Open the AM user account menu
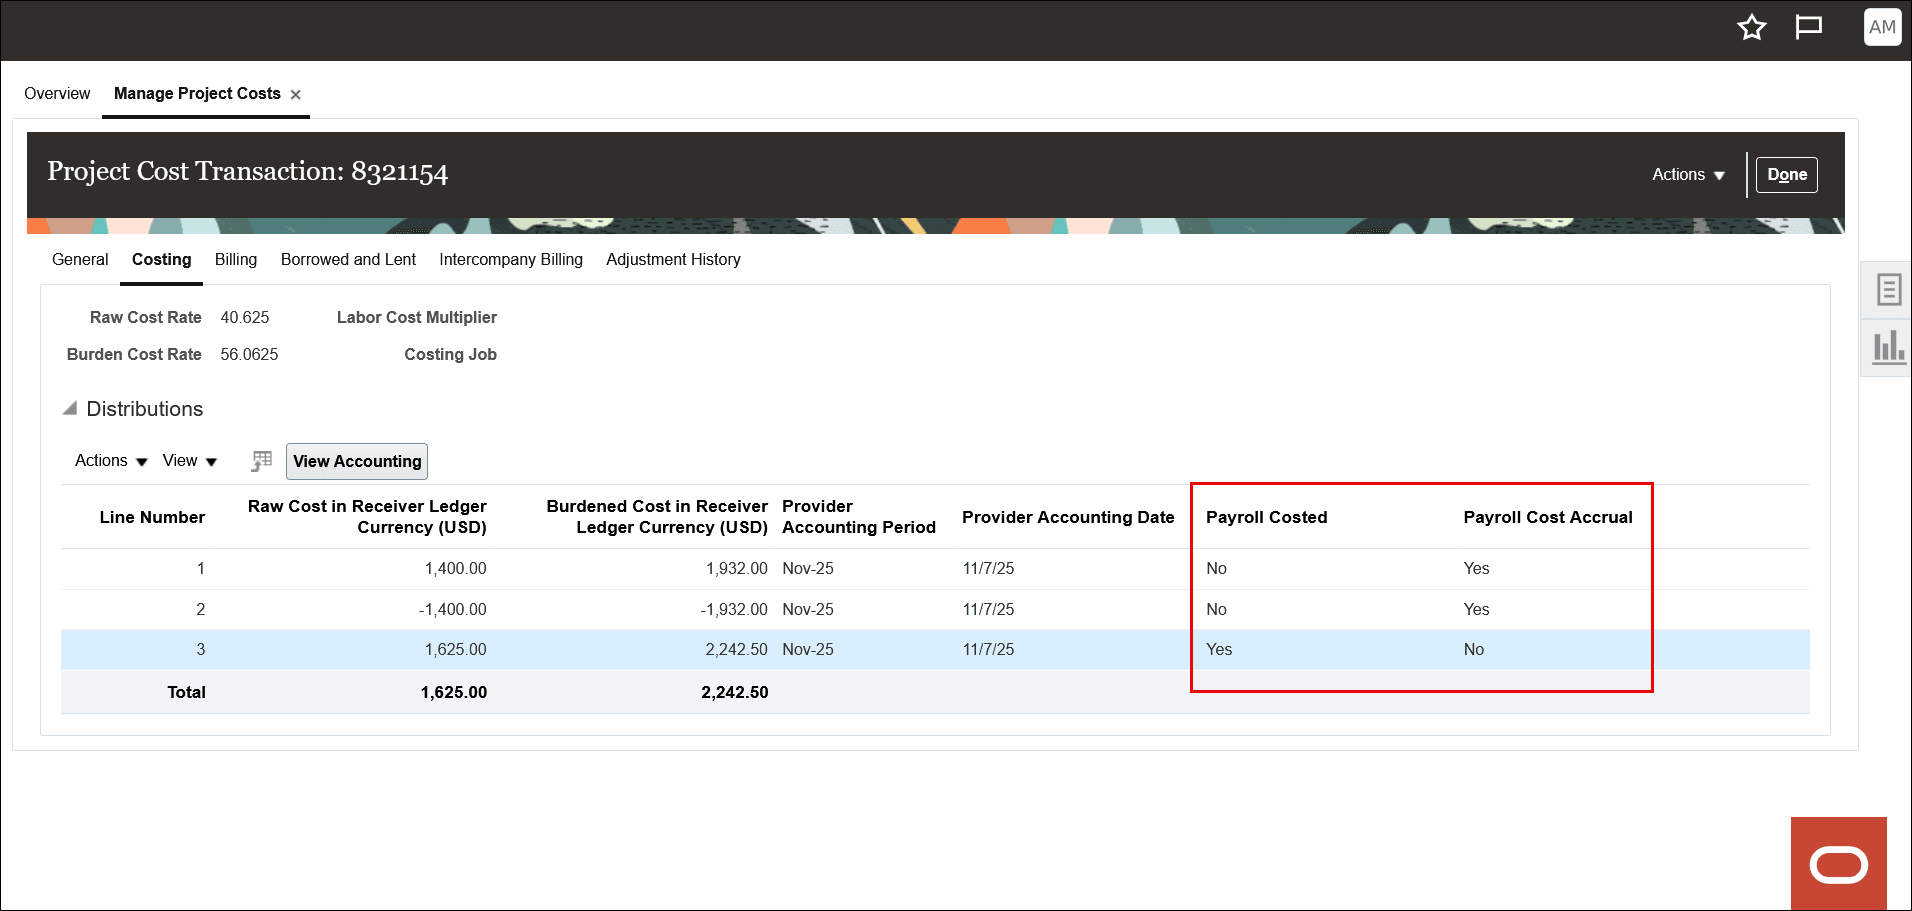Screen dimensions: 1912x911 point(1881,27)
